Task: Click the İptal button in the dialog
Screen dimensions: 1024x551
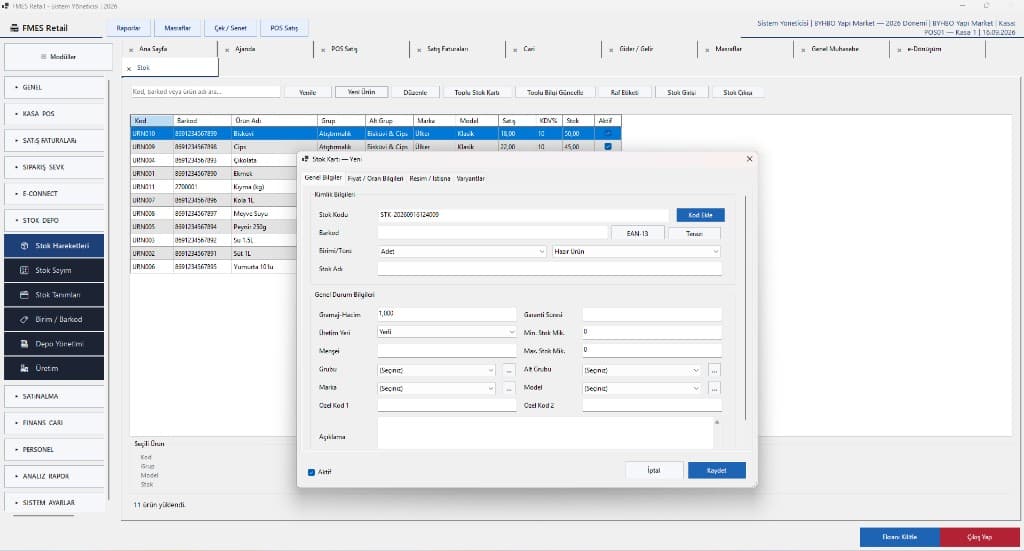Action: (x=654, y=471)
